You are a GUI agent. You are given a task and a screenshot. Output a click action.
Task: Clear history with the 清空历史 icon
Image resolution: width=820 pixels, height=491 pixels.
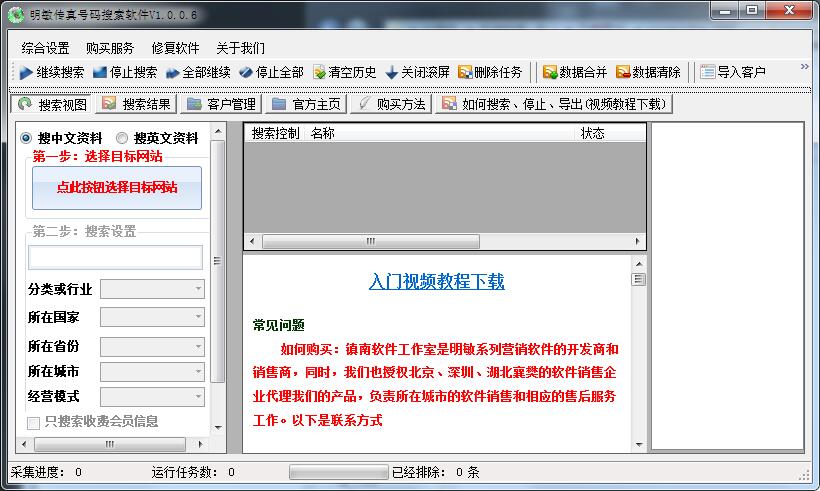(319, 72)
